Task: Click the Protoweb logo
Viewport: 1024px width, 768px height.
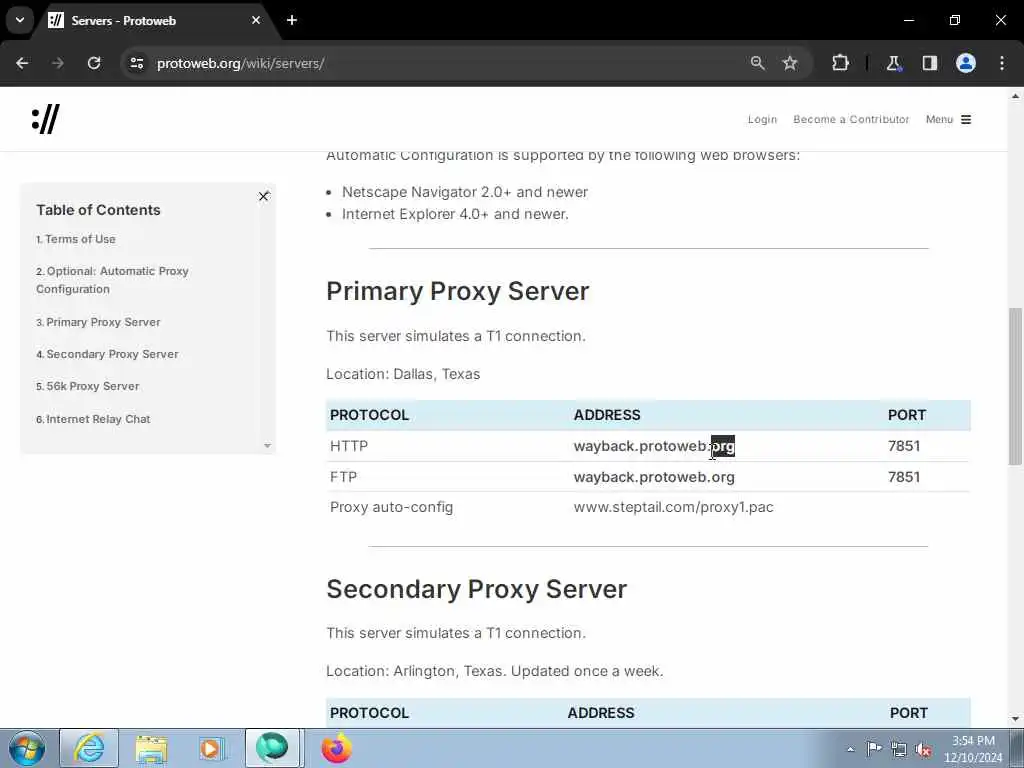Action: coord(46,119)
